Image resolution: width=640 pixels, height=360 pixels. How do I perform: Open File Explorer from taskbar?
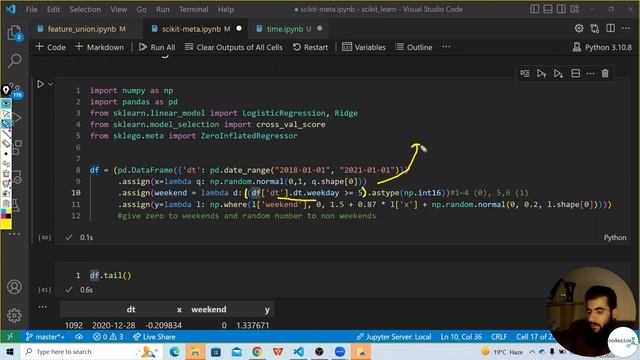195,351
